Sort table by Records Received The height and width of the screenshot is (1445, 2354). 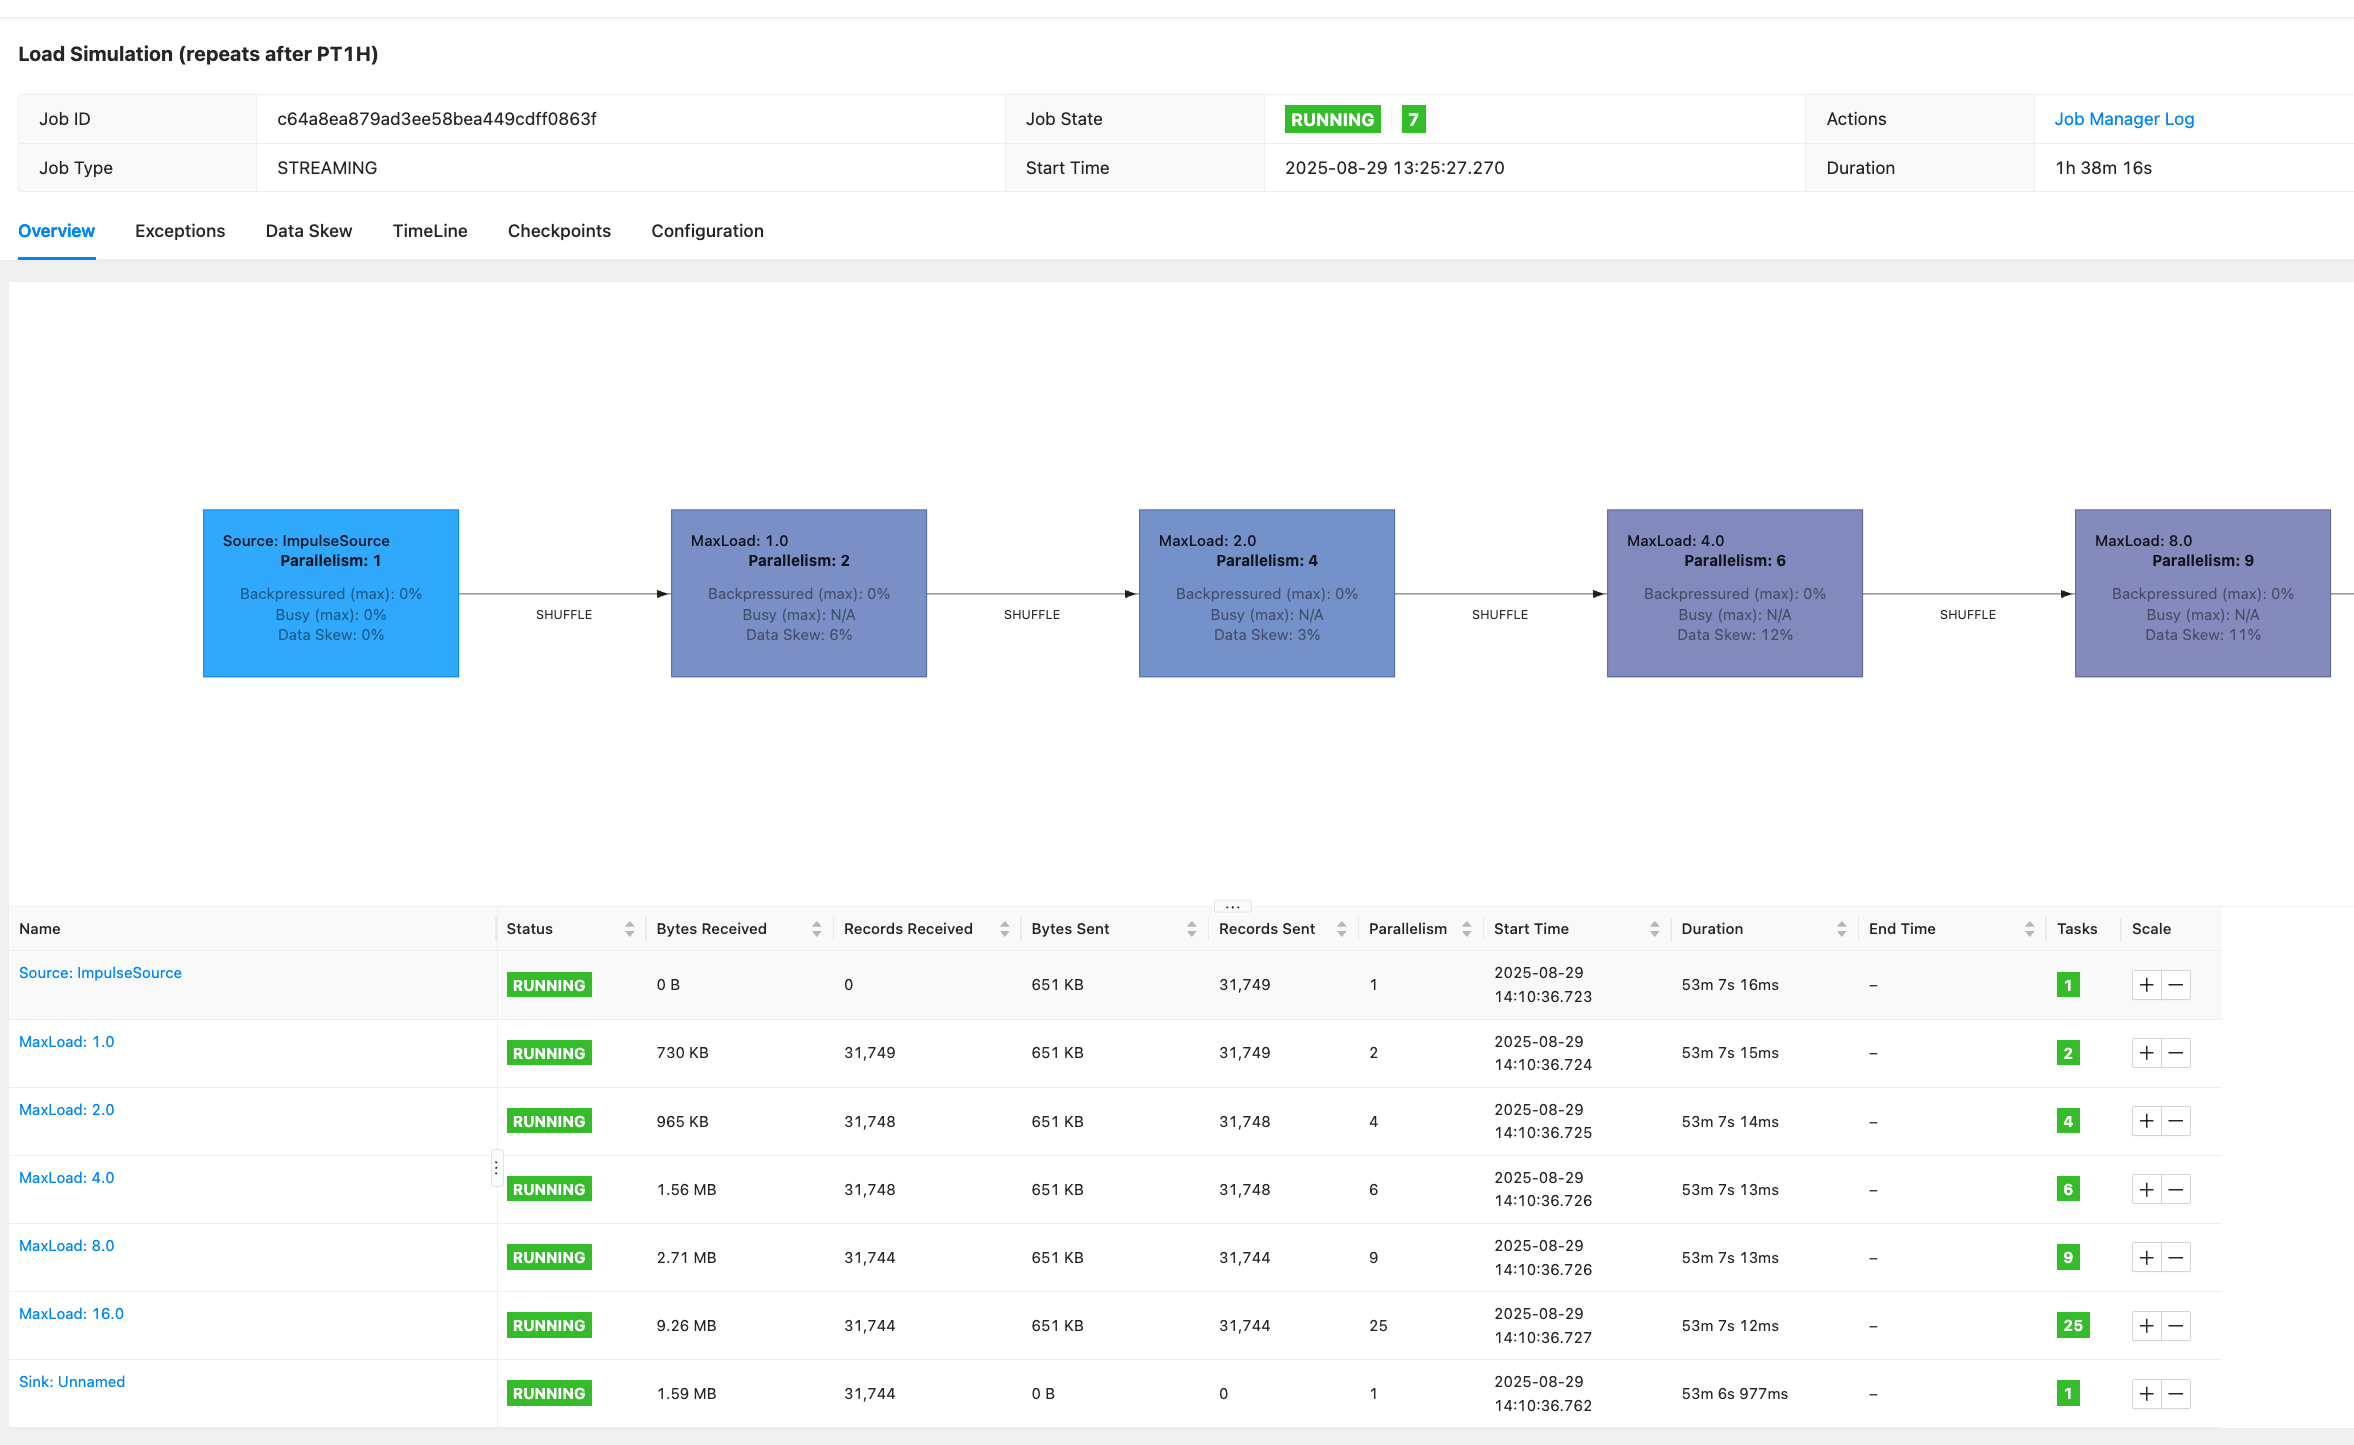pos(1004,929)
